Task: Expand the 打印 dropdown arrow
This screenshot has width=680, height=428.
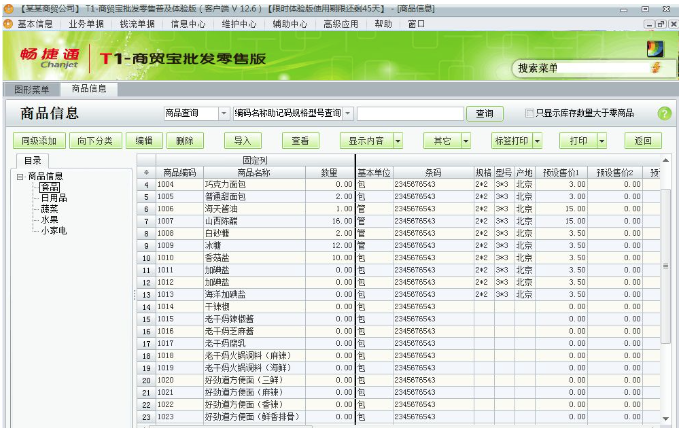Action: pyautogui.click(x=602, y=140)
